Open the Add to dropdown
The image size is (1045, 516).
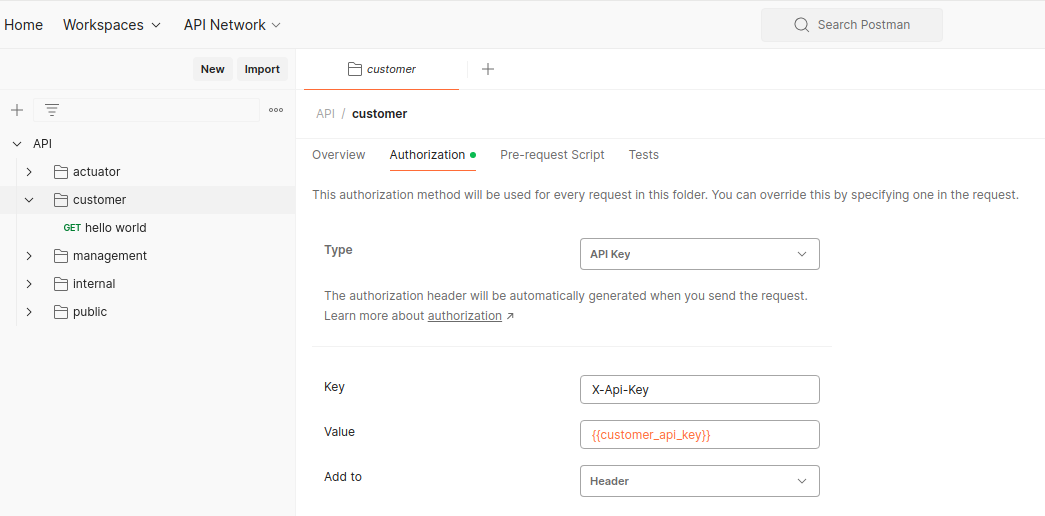pyautogui.click(x=699, y=481)
